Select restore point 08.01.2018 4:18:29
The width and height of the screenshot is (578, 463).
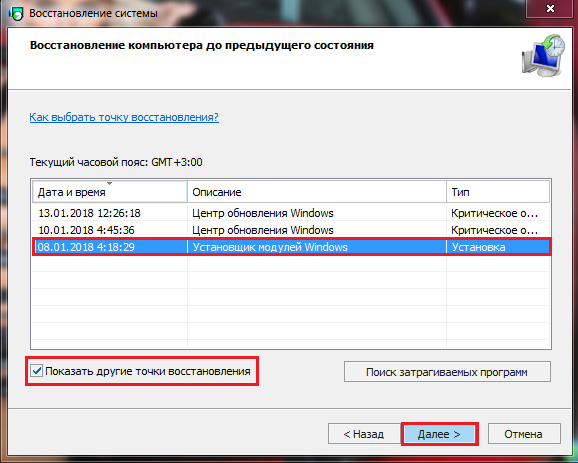tap(291, 247)
